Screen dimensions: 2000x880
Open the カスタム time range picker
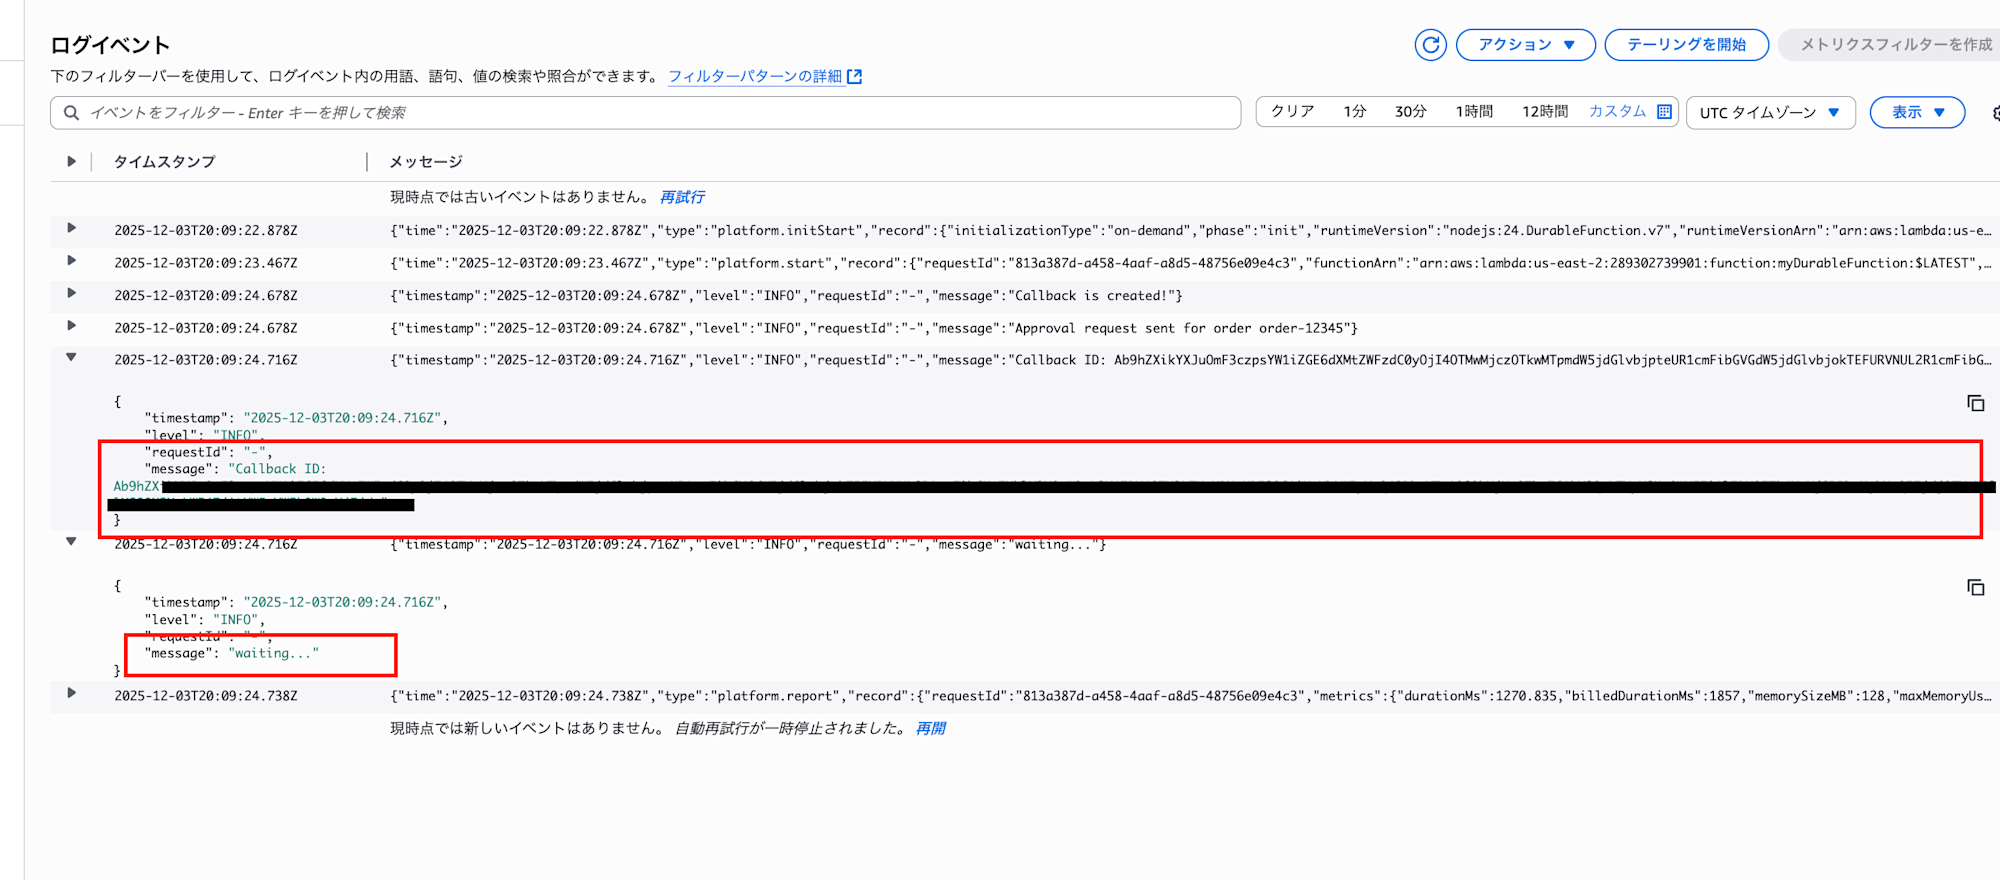(x=1630, y=112)
